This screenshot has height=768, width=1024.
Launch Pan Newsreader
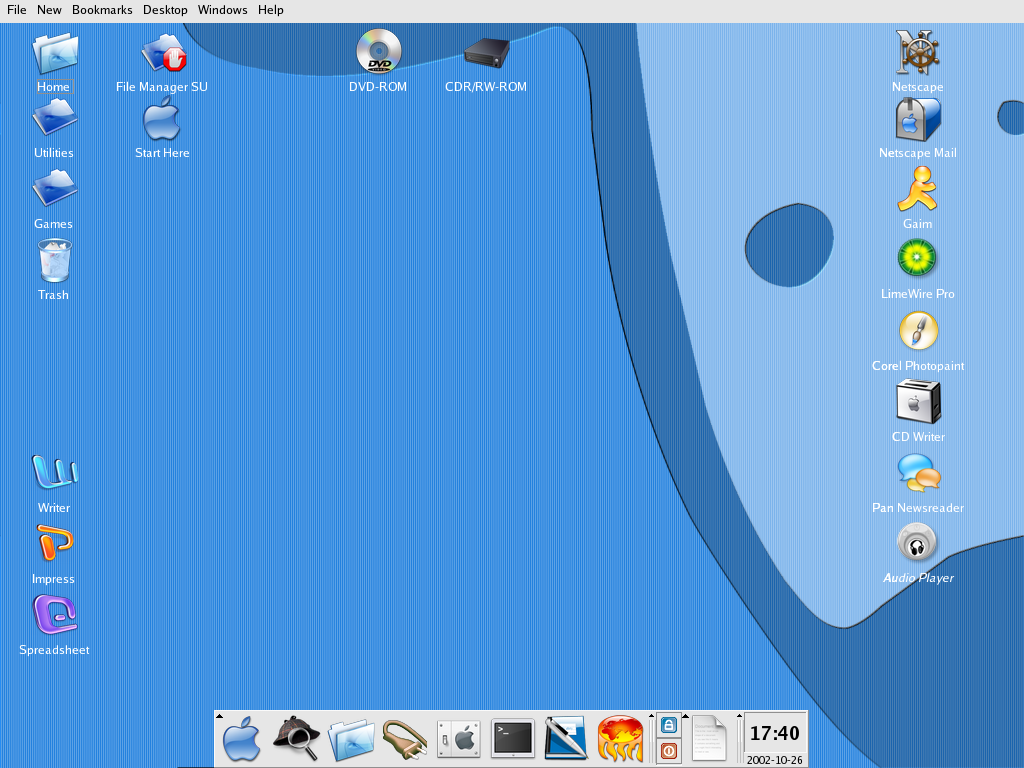(x=919, y=473)
